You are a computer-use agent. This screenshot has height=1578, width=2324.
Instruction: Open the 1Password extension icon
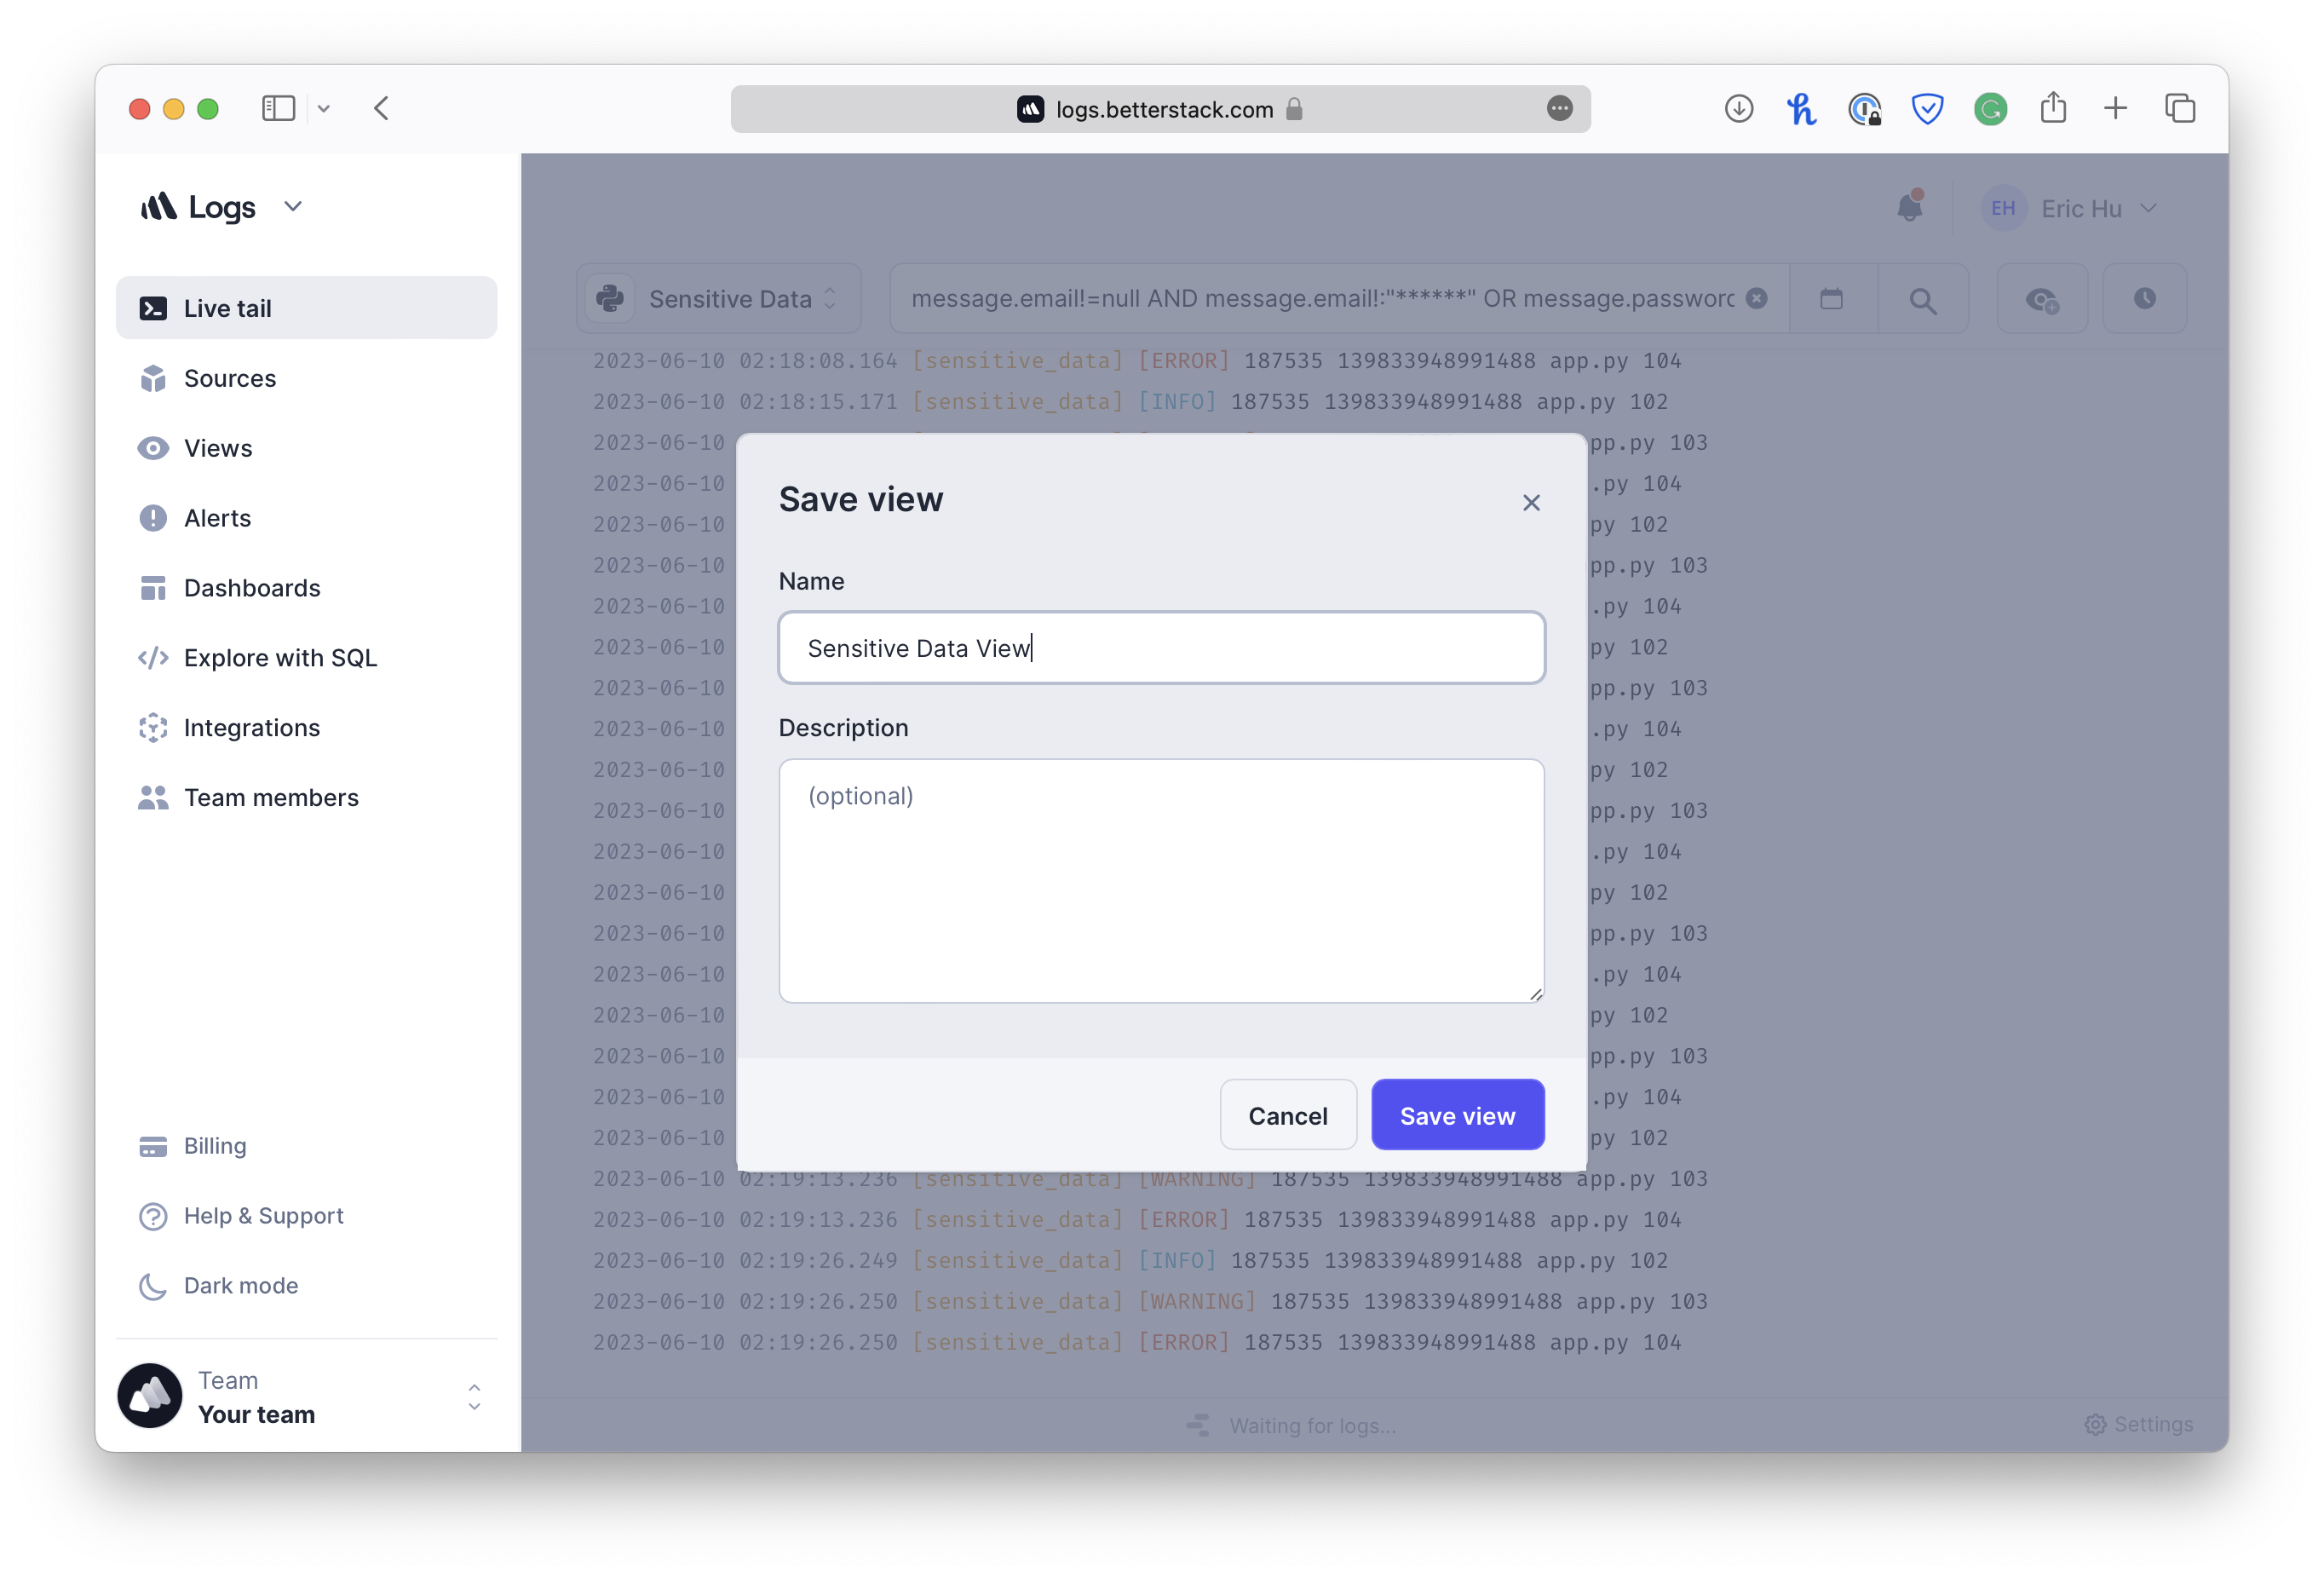click(x=1865, y=108)
